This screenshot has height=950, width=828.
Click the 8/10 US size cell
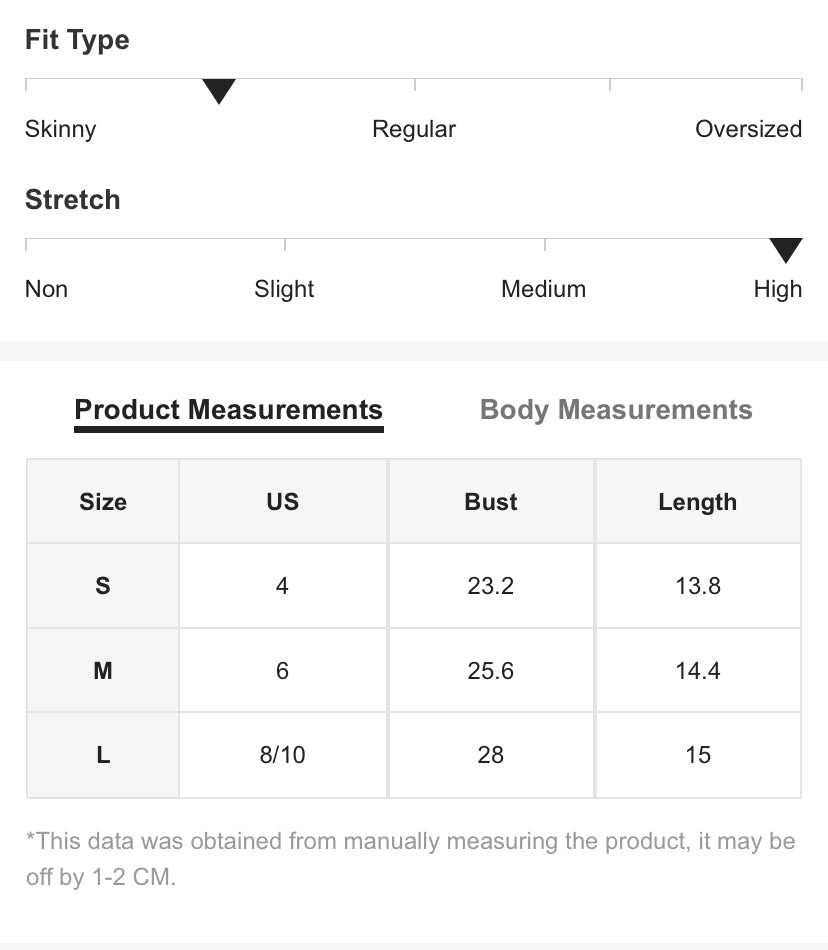point(283,755)
